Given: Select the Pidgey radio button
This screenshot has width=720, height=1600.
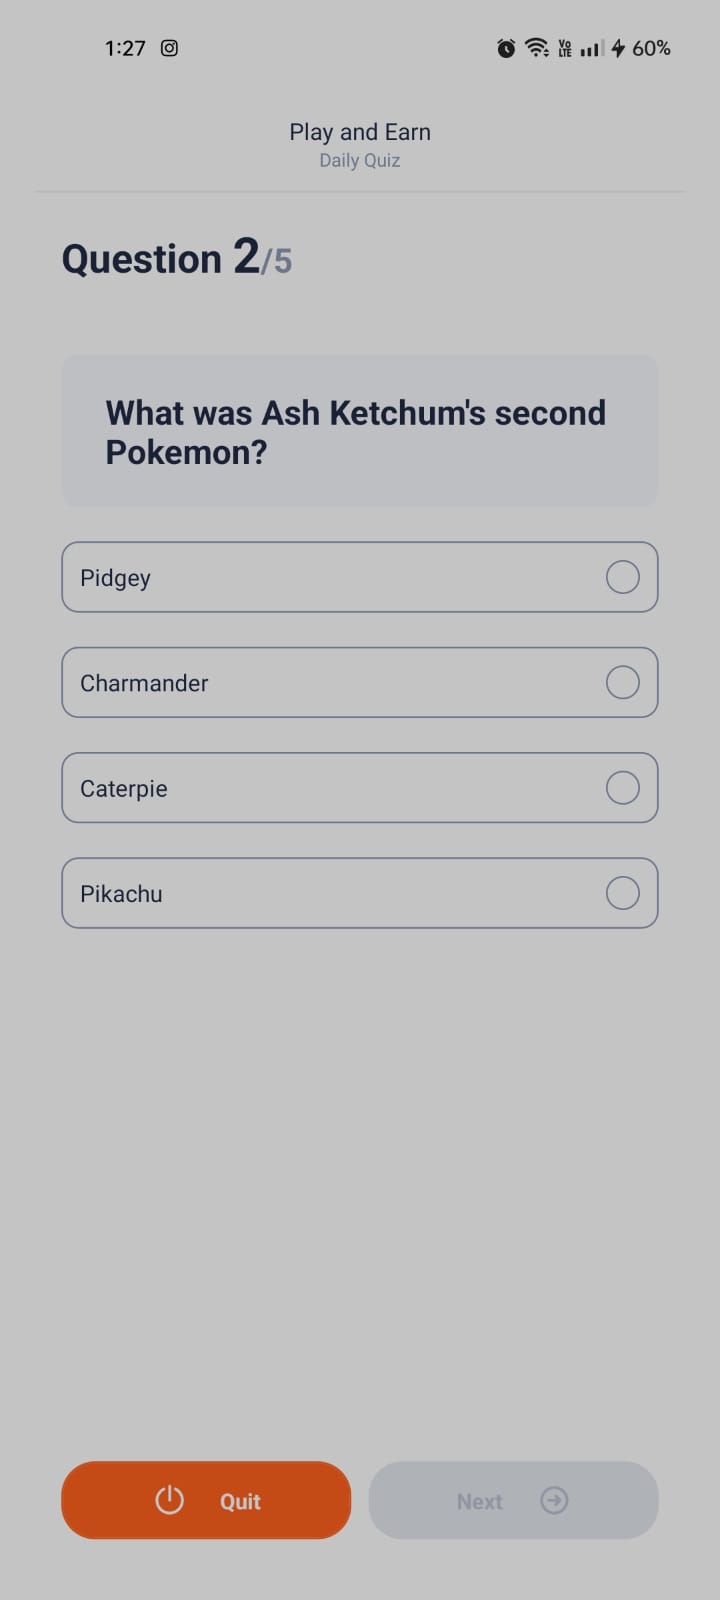Looking at the screenshot, I should (622, 577).
